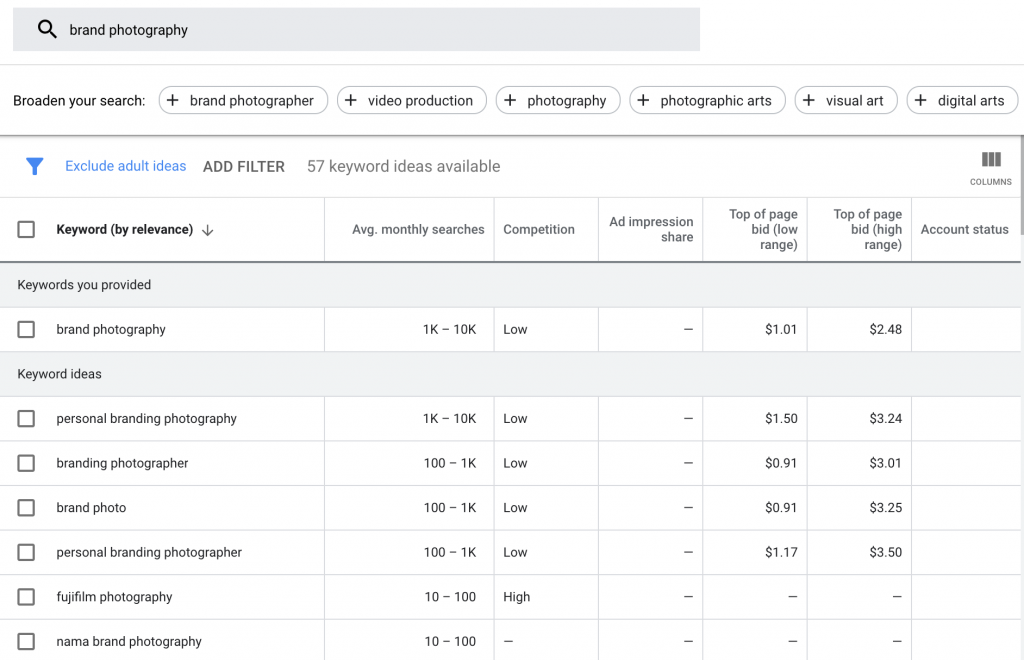1024x660 pixels.
Task: Click the plus icon on digital arts
Action: [921, 101]
